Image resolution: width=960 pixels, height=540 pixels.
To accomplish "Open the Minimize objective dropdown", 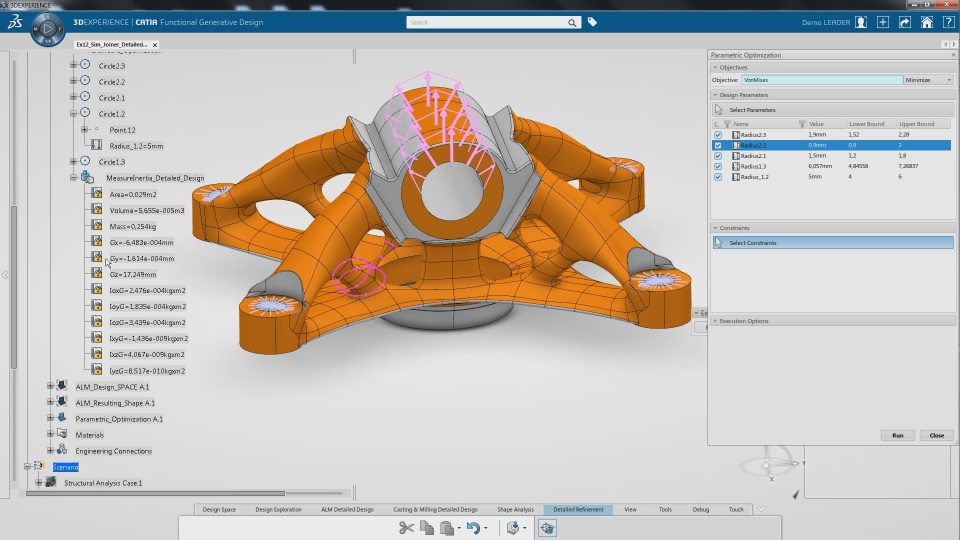I will (x=928, y=80).
